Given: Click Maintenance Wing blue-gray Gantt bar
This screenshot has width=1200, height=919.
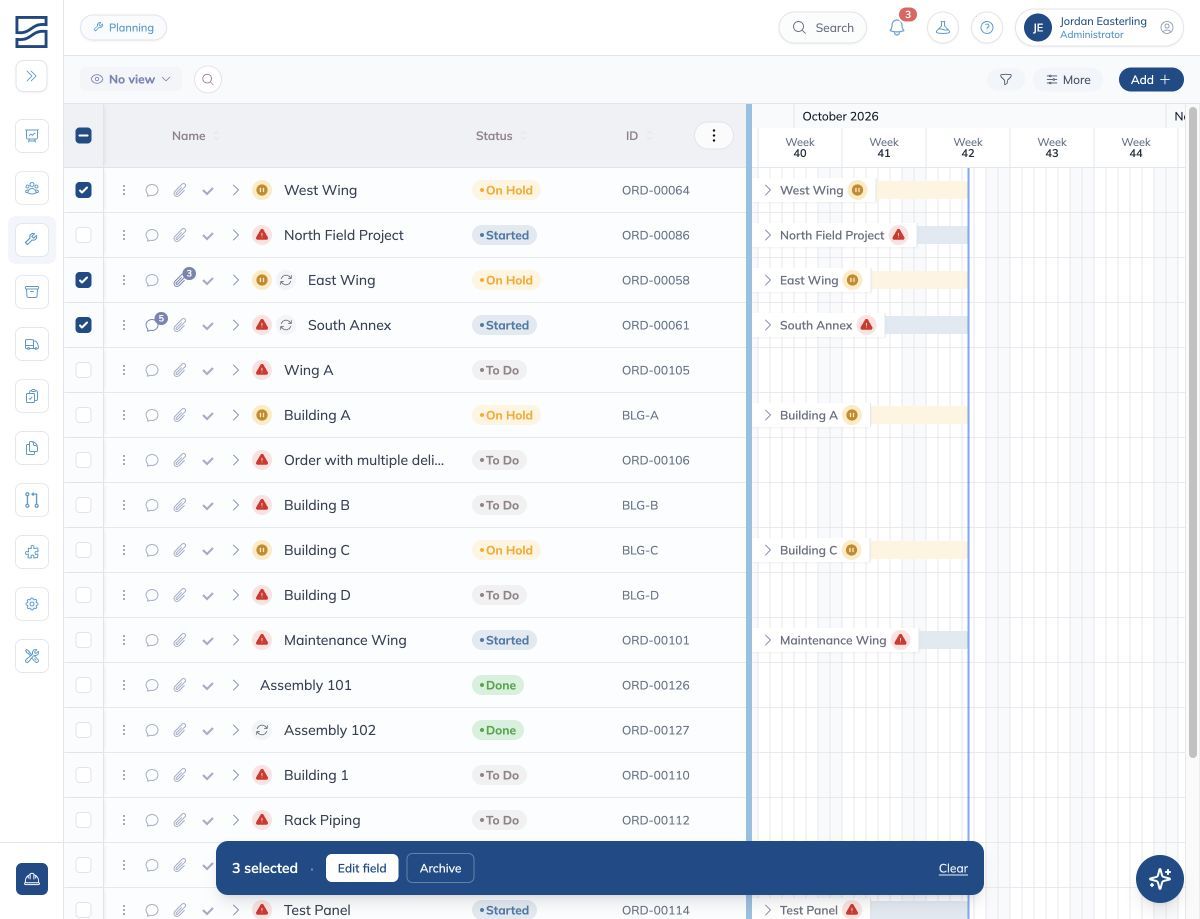Looking at the screenshot, I should coord(943,640).
